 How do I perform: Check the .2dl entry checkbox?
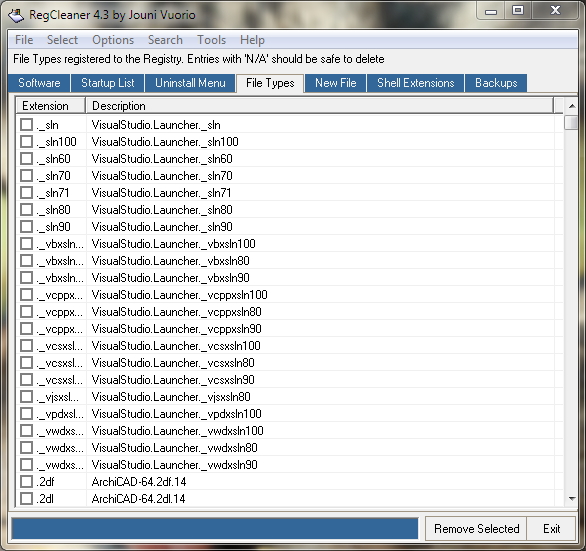27,499
